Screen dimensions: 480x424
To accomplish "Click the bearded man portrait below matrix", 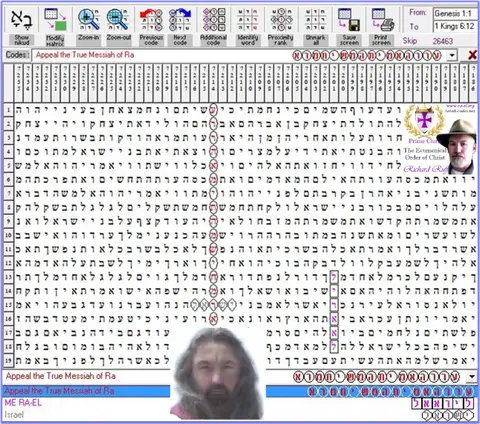I will coord(218,373).
